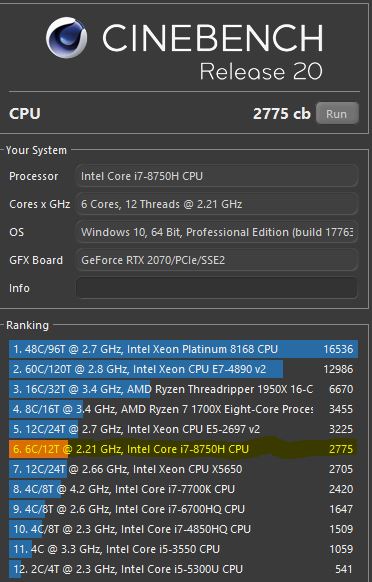Select the Cores x GHz field
The height and width of the screenshot is (582, 372).
tap(217, 204)
